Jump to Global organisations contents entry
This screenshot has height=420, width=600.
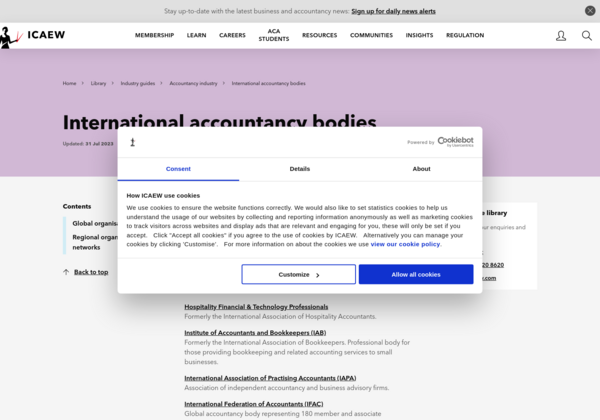pyautogui.click(x=95, y=223)
